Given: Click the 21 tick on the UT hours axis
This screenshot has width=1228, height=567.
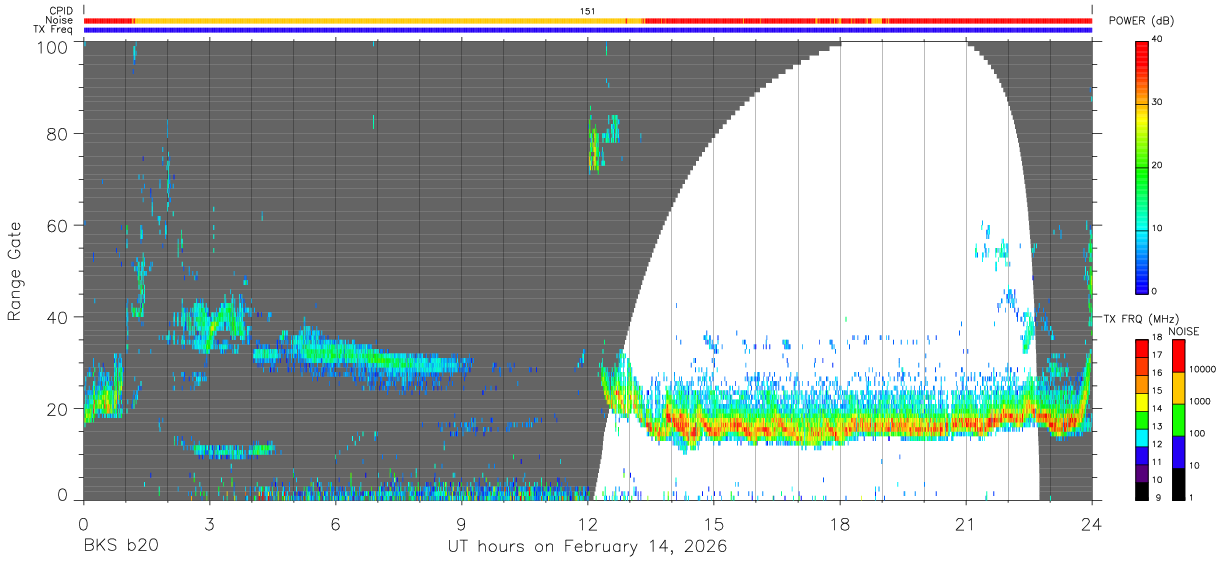Looking at the screenshot, I should point(966,524).
